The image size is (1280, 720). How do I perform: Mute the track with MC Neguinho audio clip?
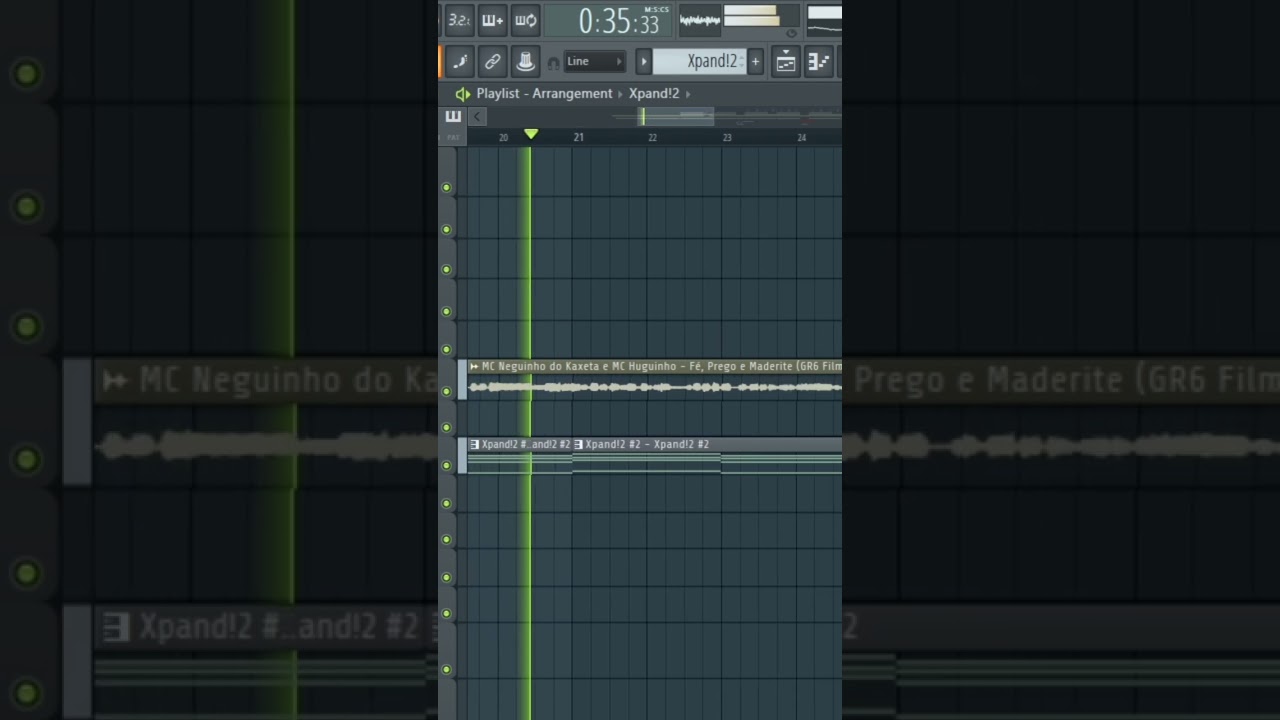coord(446,391)
